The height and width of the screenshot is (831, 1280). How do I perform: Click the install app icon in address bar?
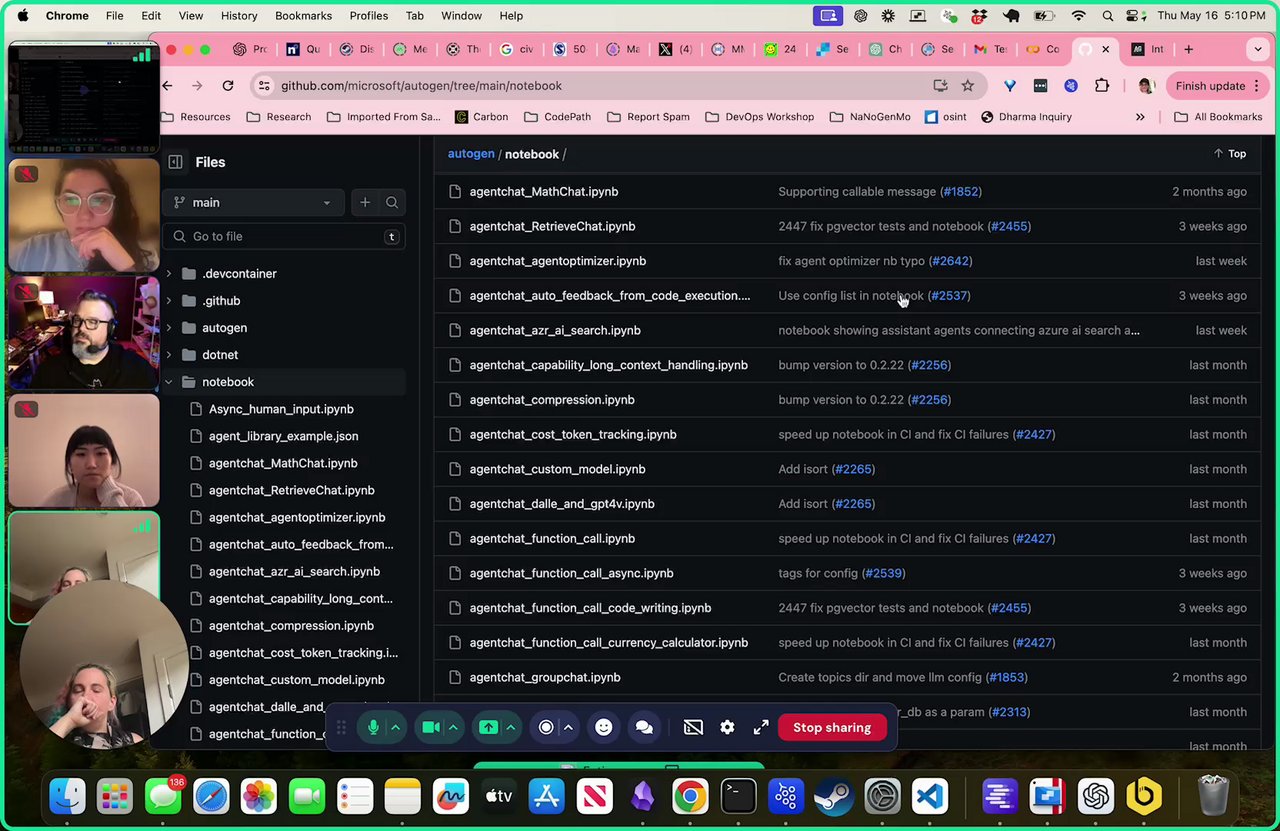(940, 86)
